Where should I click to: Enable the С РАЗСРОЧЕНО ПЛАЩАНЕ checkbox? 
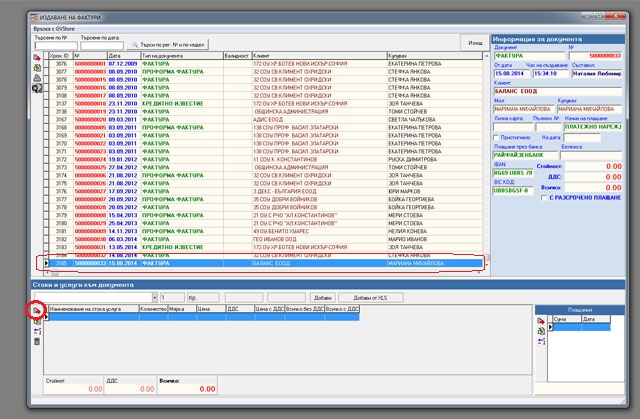pyautogui.click(x=544, y=197)
